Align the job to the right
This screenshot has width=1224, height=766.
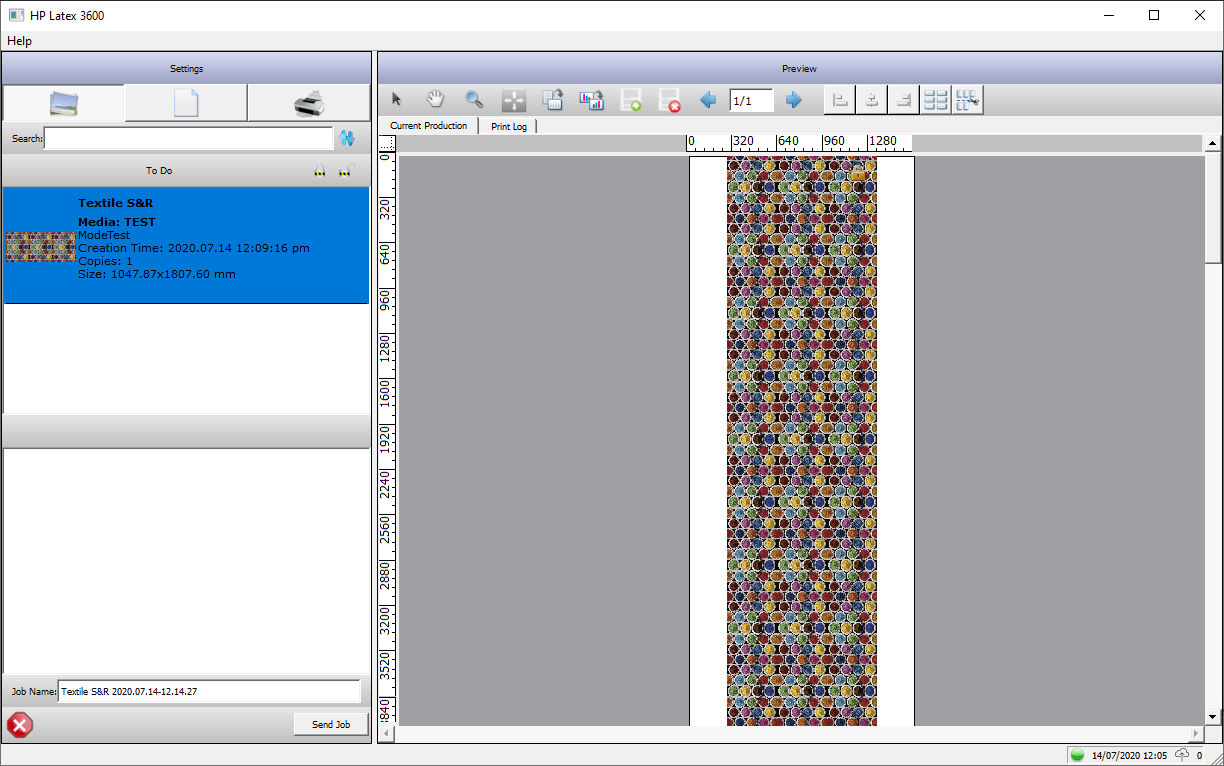[904, 100]
